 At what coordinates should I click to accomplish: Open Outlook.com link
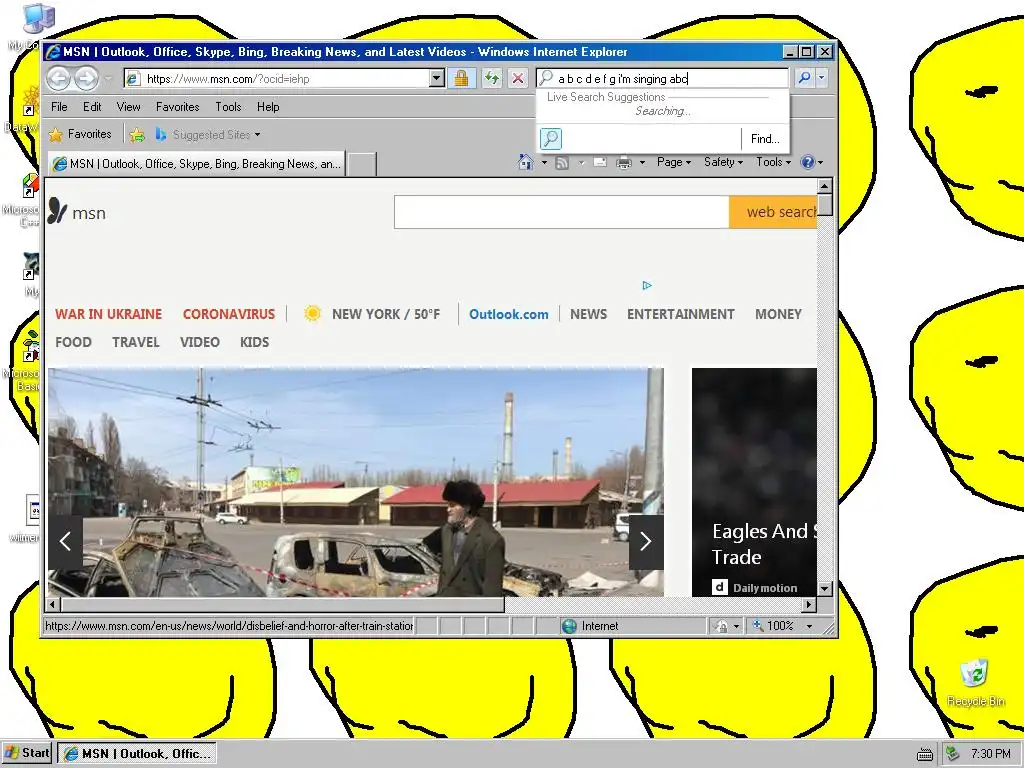pos(509,314)
